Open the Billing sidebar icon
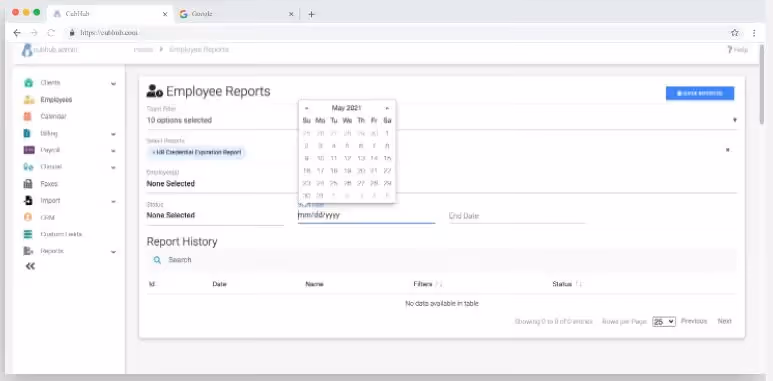The width and height of the screenshot is (773, 381). pos(28,134)
